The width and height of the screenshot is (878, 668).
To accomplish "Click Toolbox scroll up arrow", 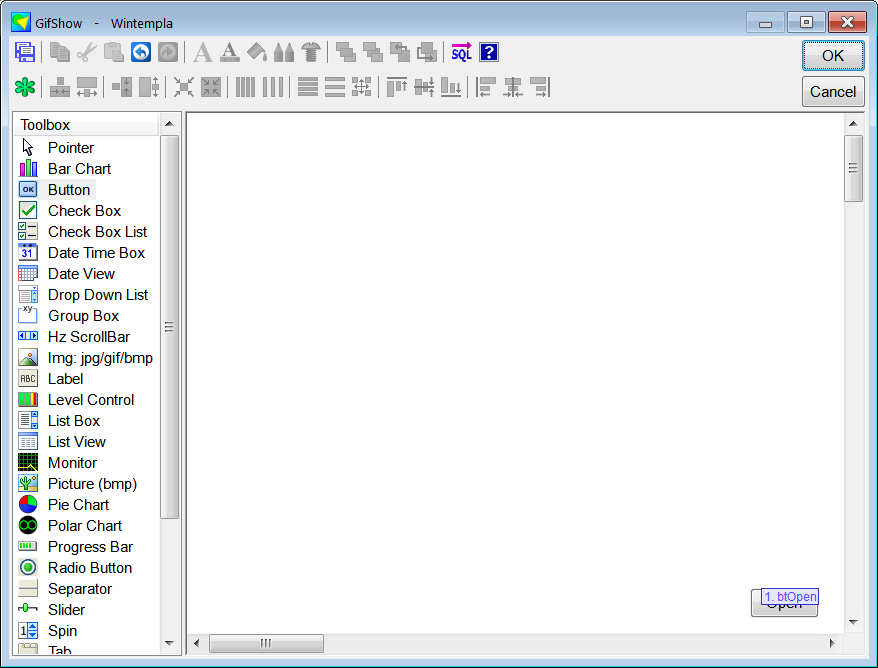I will click(169, 124).
